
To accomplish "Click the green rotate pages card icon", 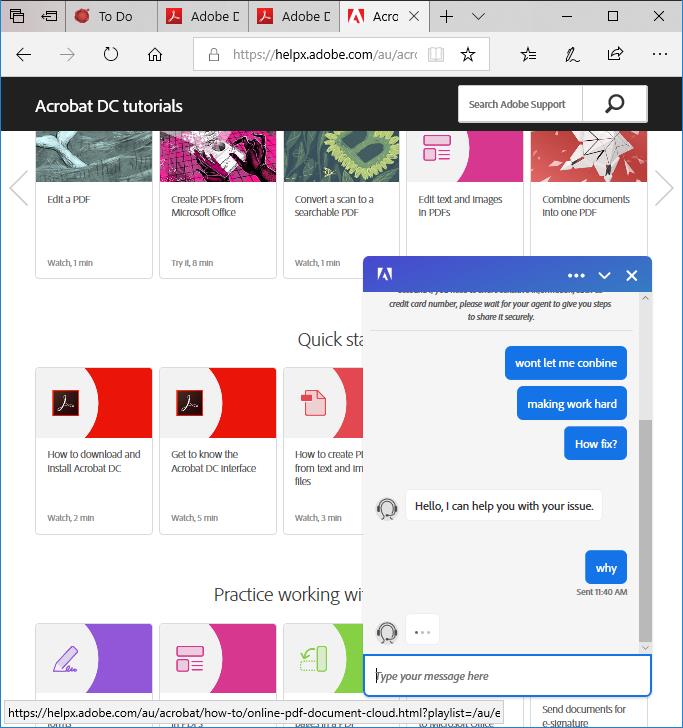I will point(314,659).
